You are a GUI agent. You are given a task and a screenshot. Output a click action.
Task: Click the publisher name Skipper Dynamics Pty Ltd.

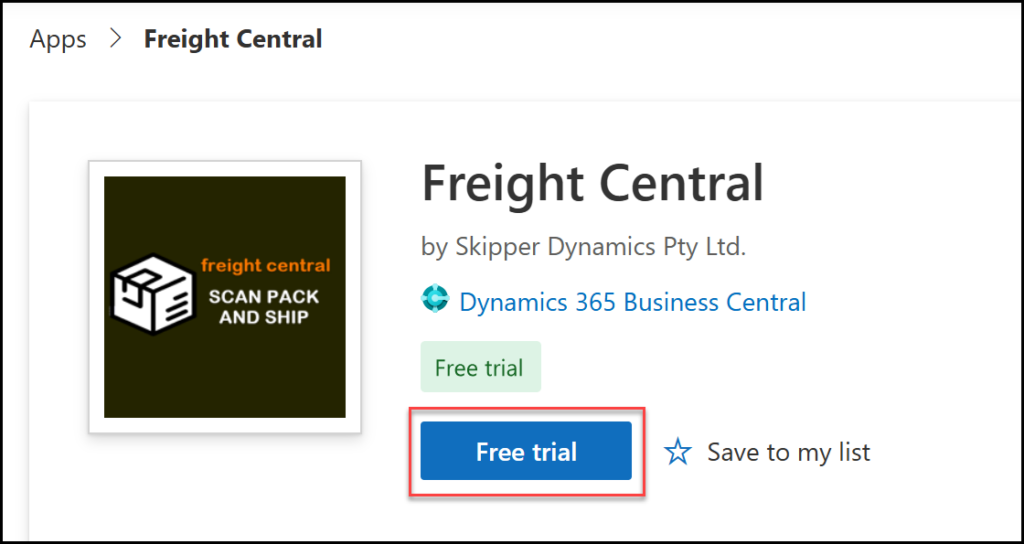[598, 247]
